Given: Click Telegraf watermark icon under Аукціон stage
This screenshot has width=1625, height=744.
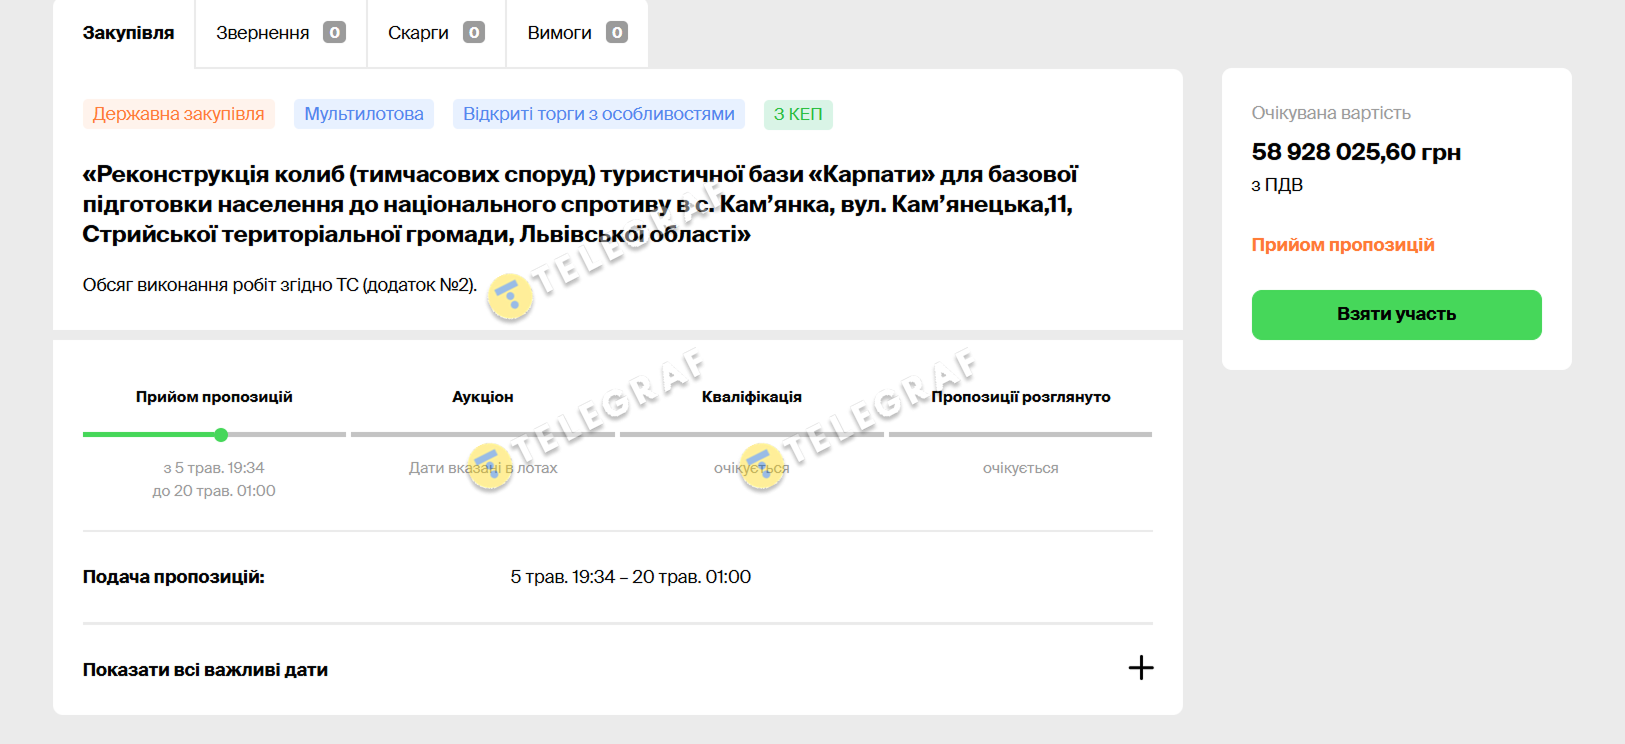Looking at the screenshot, I should pyautogui.click(x=490, y=466).
